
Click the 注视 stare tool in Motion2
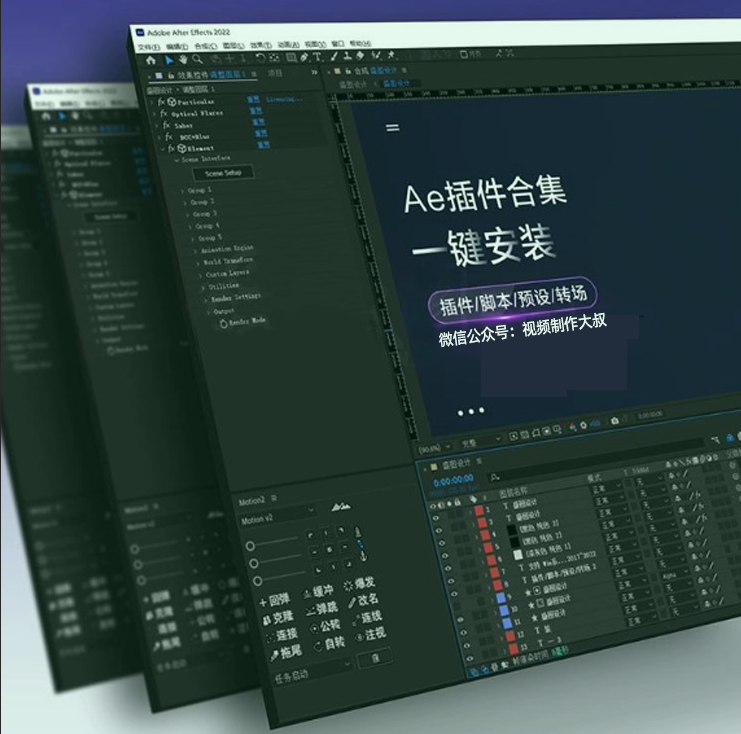(x=371, y=634)
